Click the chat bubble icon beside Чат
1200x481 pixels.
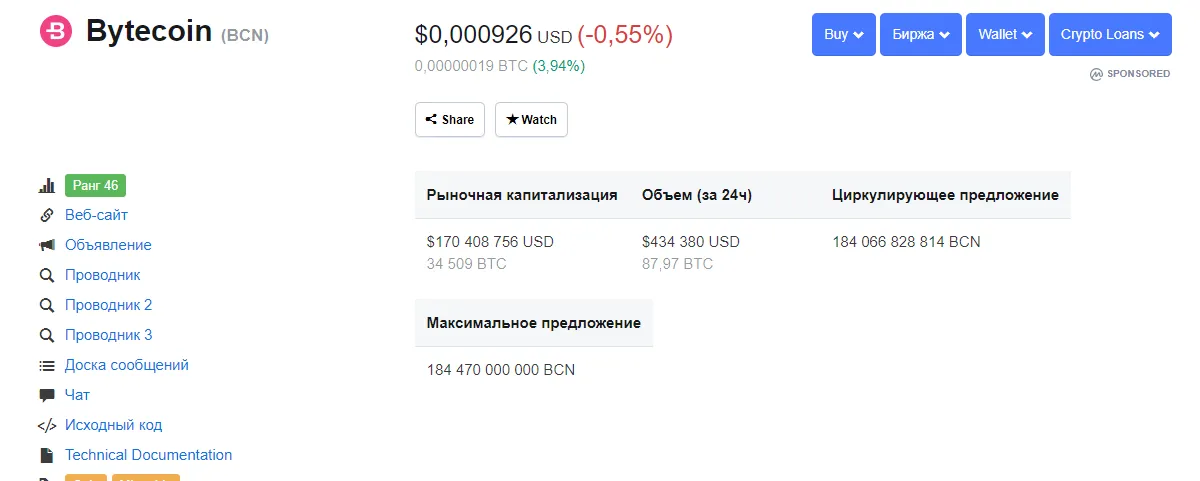coord(46,395)
